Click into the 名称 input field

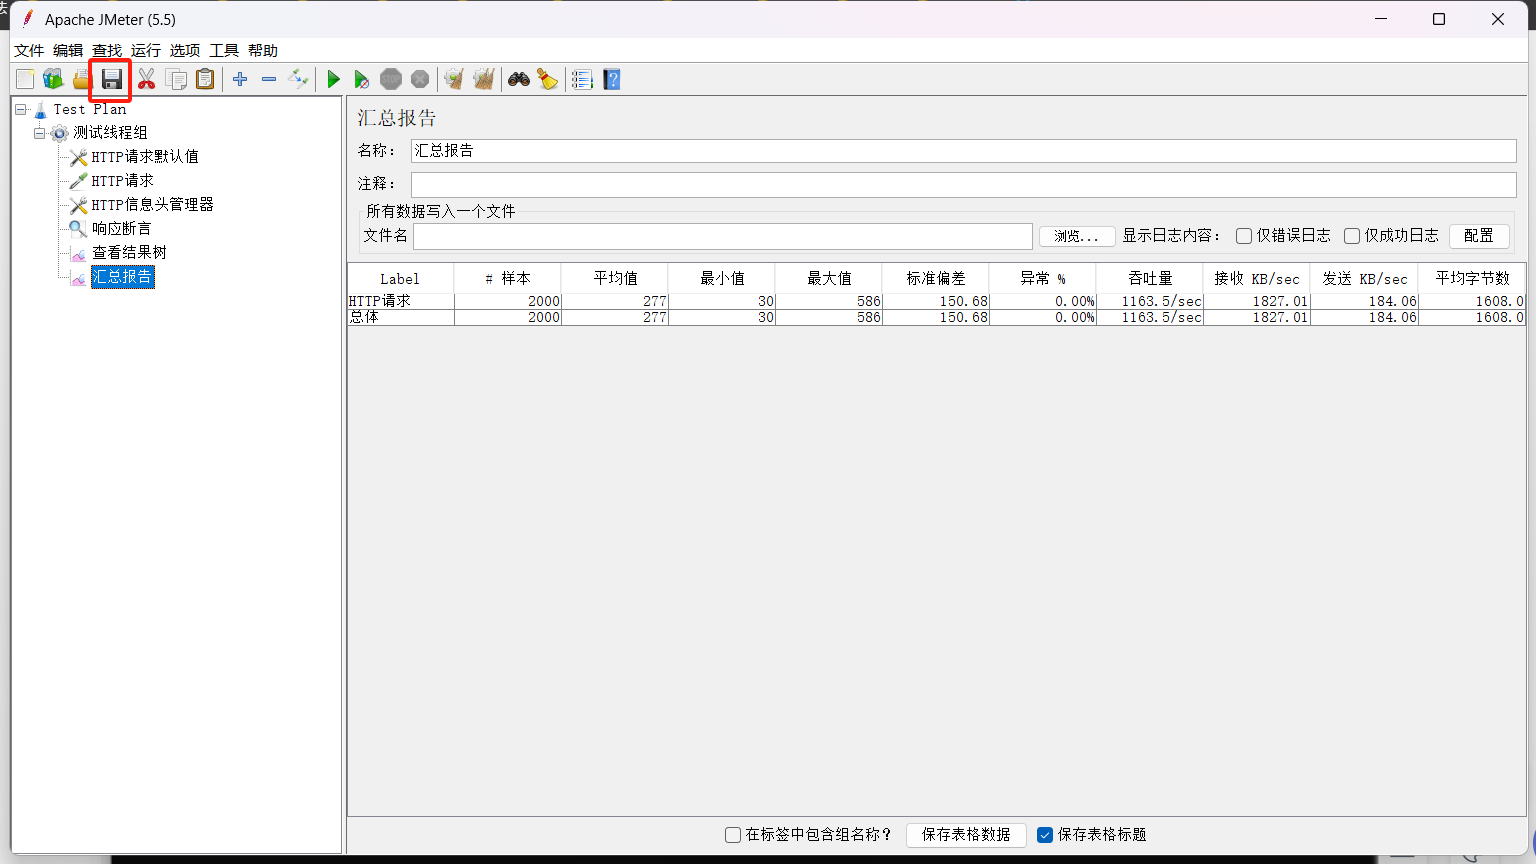coord(964,151)
